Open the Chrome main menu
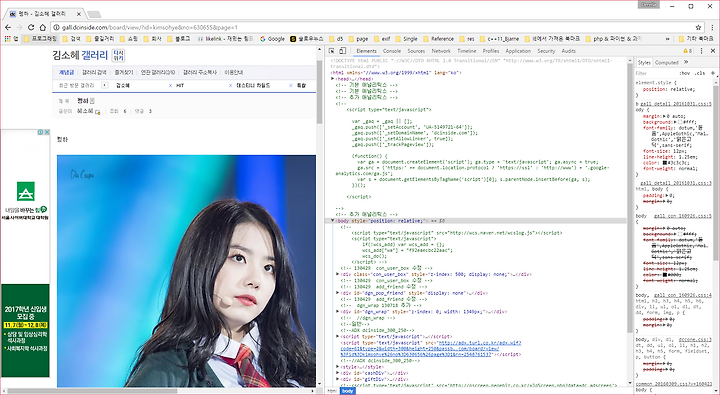The height and width of the screenshot is (395, 720). click(712, 27)
